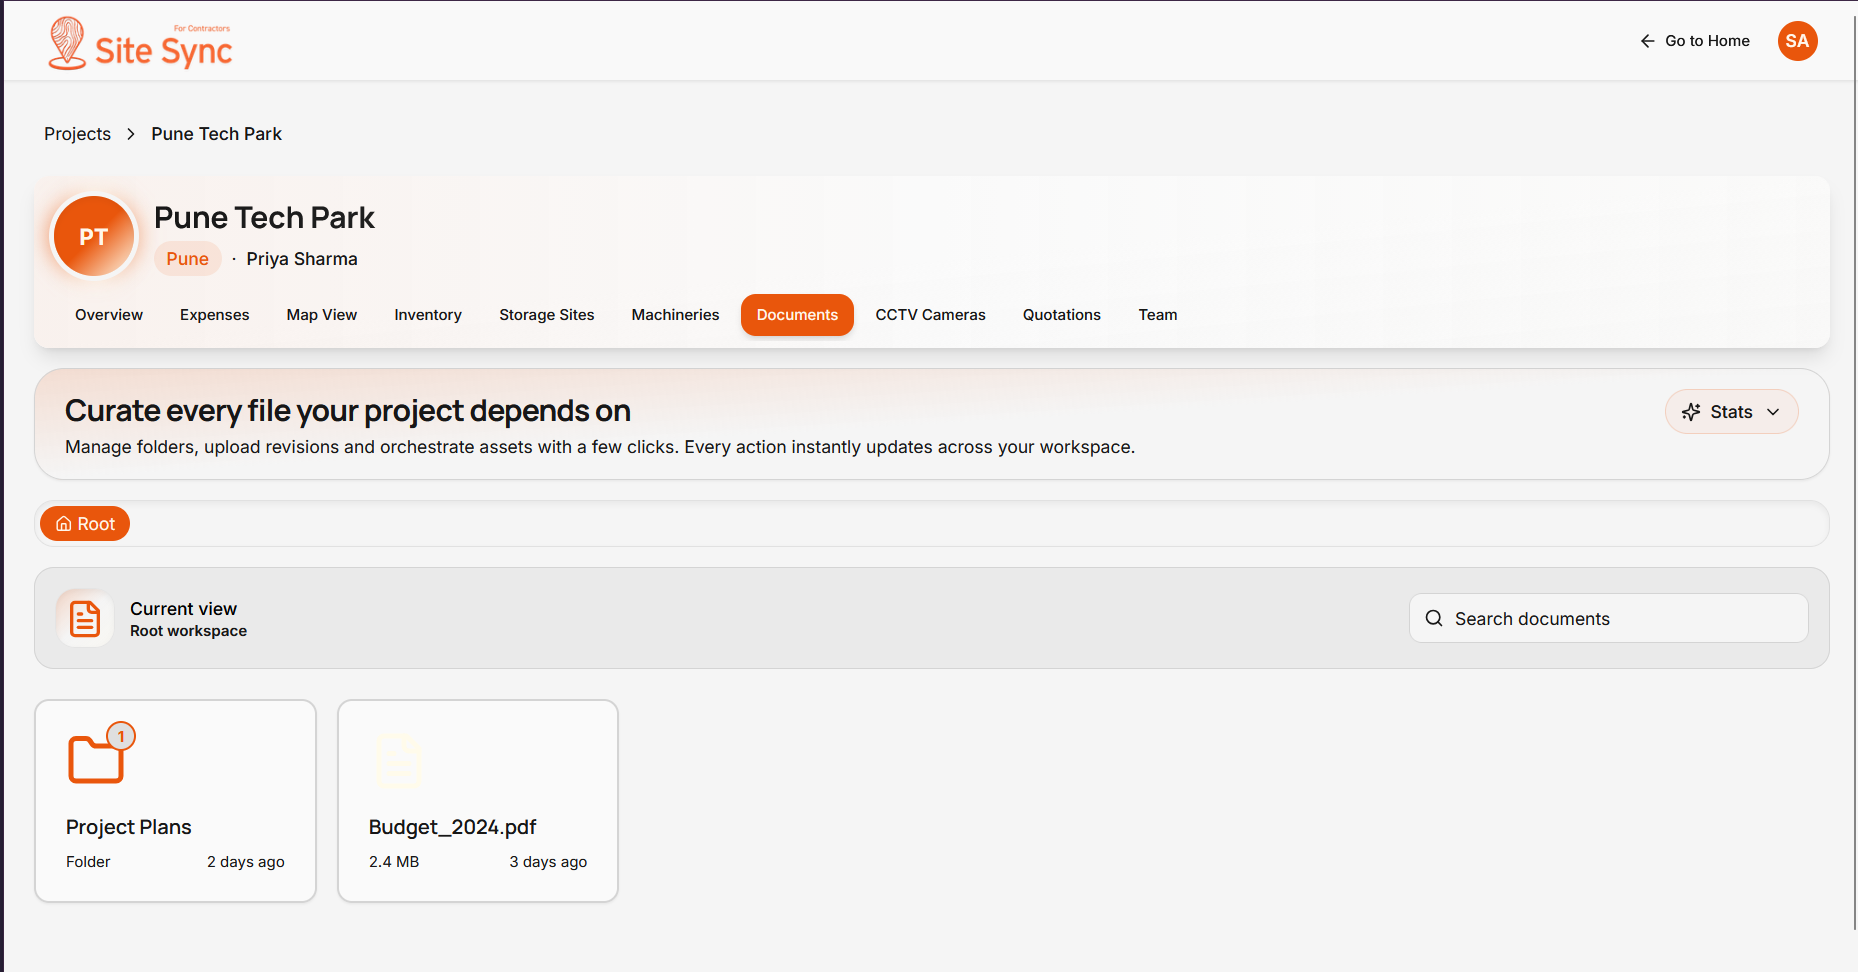
Task: Click the Priya Sharma name
Action: coord(302,259)
